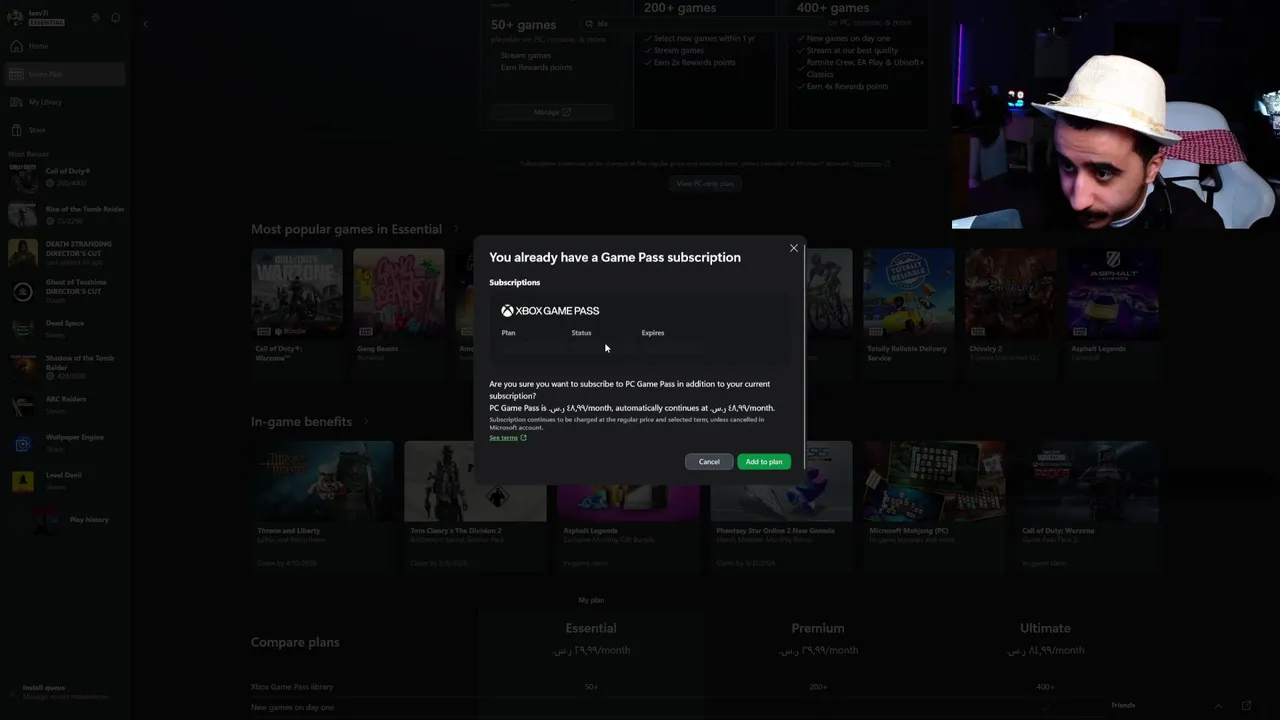Click the Xbox Game Pass logo in dialog
Screen dimensions: 1280x720
550,311
